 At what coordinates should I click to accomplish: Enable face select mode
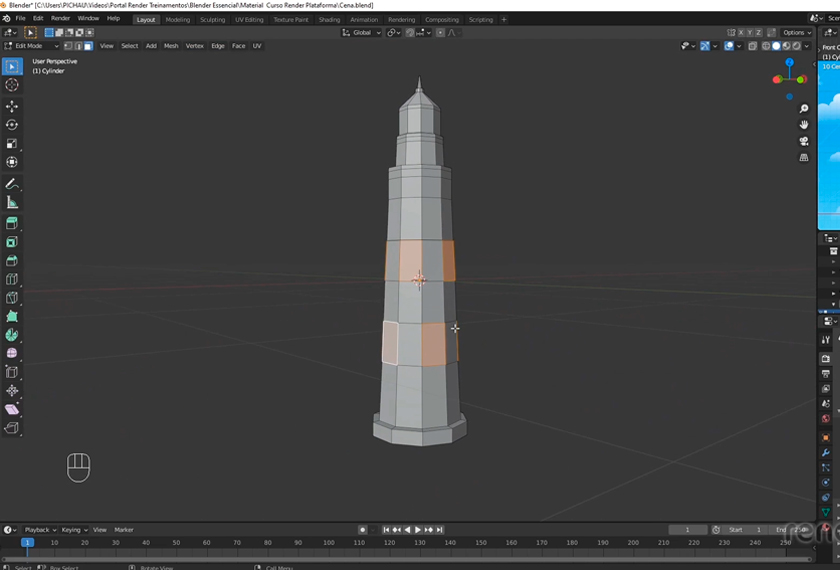point(88,46)
